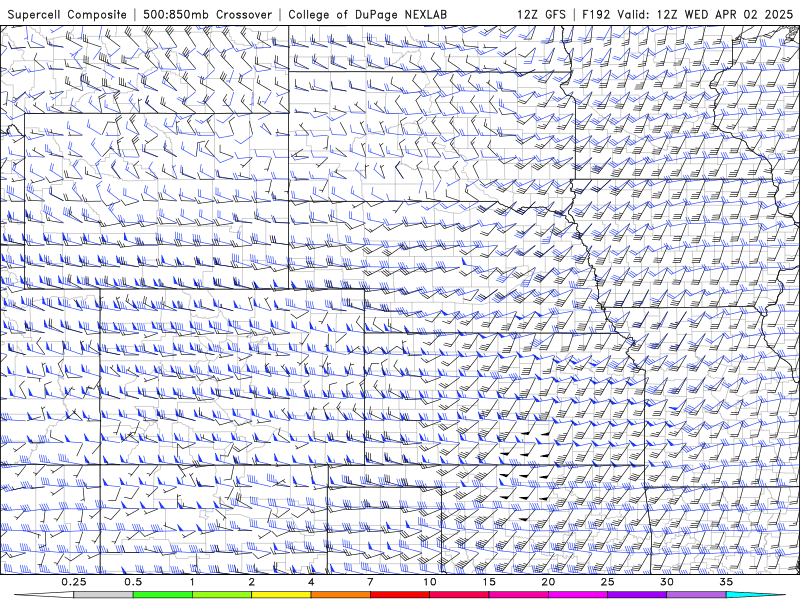Image resolution: width=800 pixels, height=600 pixels.
Task: Click the red color bar segment
Action: (x=400, y=595)
